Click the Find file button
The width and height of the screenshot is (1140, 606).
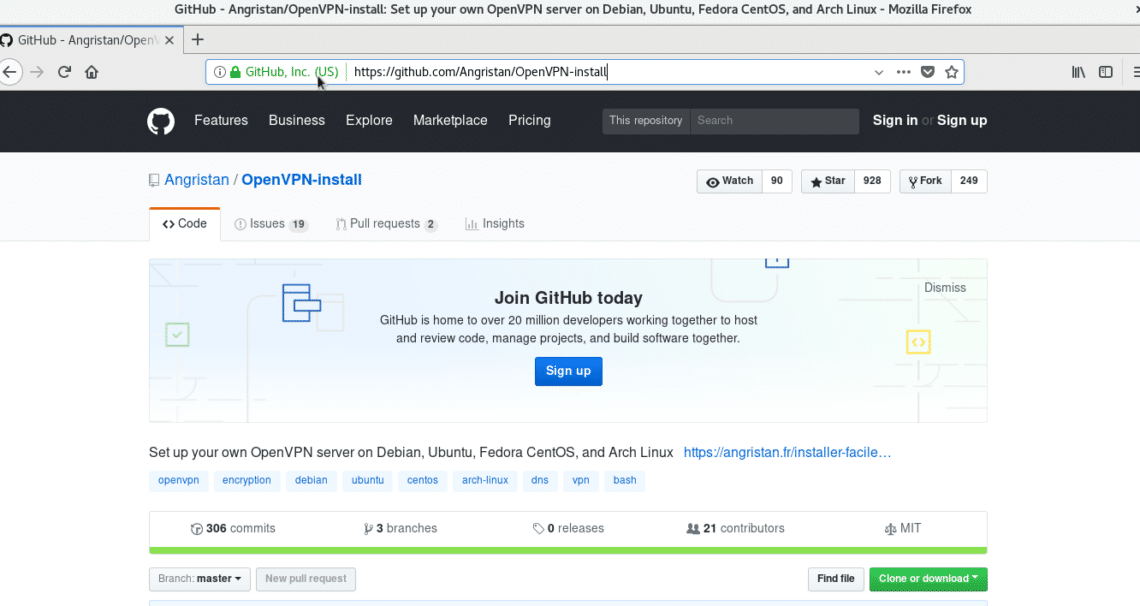pyautogui.click(x=835, y=579)
